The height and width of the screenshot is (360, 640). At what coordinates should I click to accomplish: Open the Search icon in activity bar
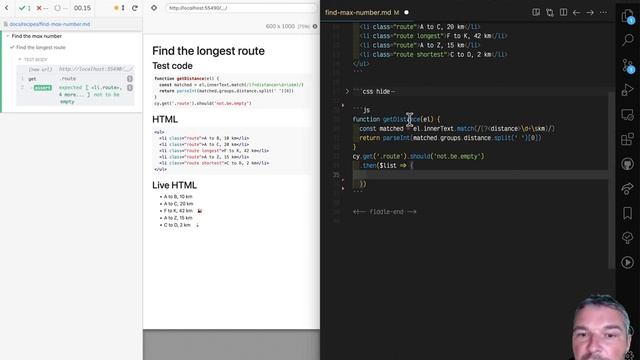click(628, 40)
